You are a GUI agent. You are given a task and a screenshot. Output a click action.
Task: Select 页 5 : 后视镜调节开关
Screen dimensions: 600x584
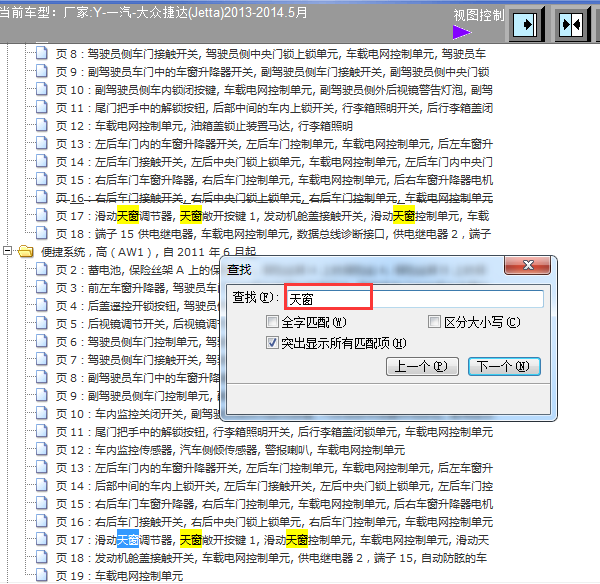click(138, 324)
